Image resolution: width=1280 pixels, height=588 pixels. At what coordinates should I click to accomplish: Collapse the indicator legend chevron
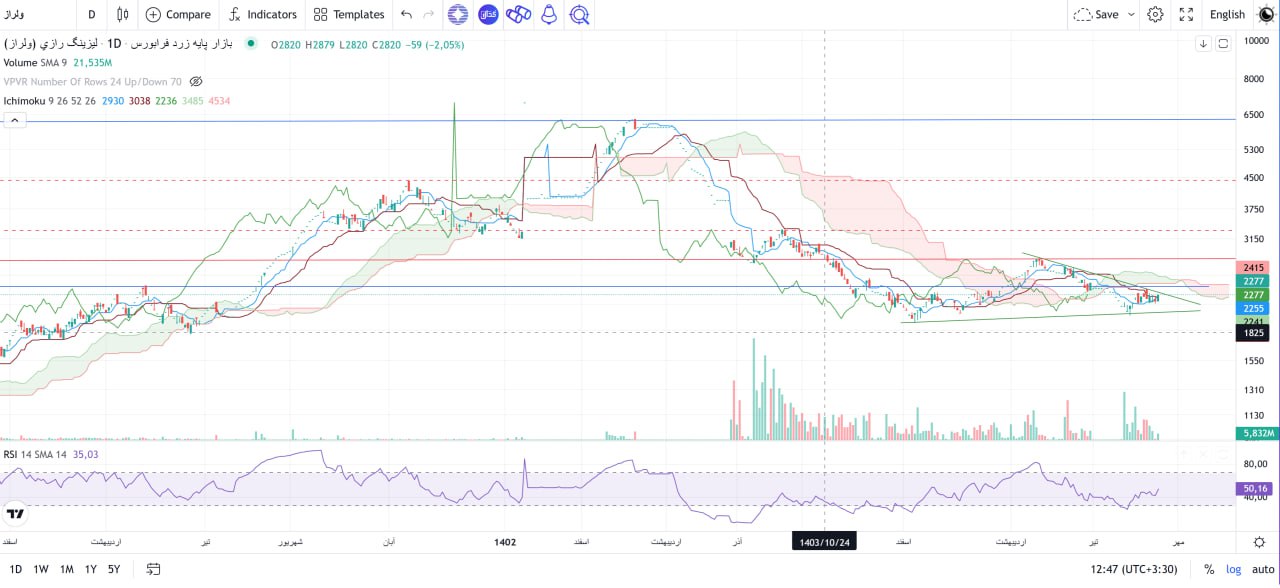coord(14,119)
